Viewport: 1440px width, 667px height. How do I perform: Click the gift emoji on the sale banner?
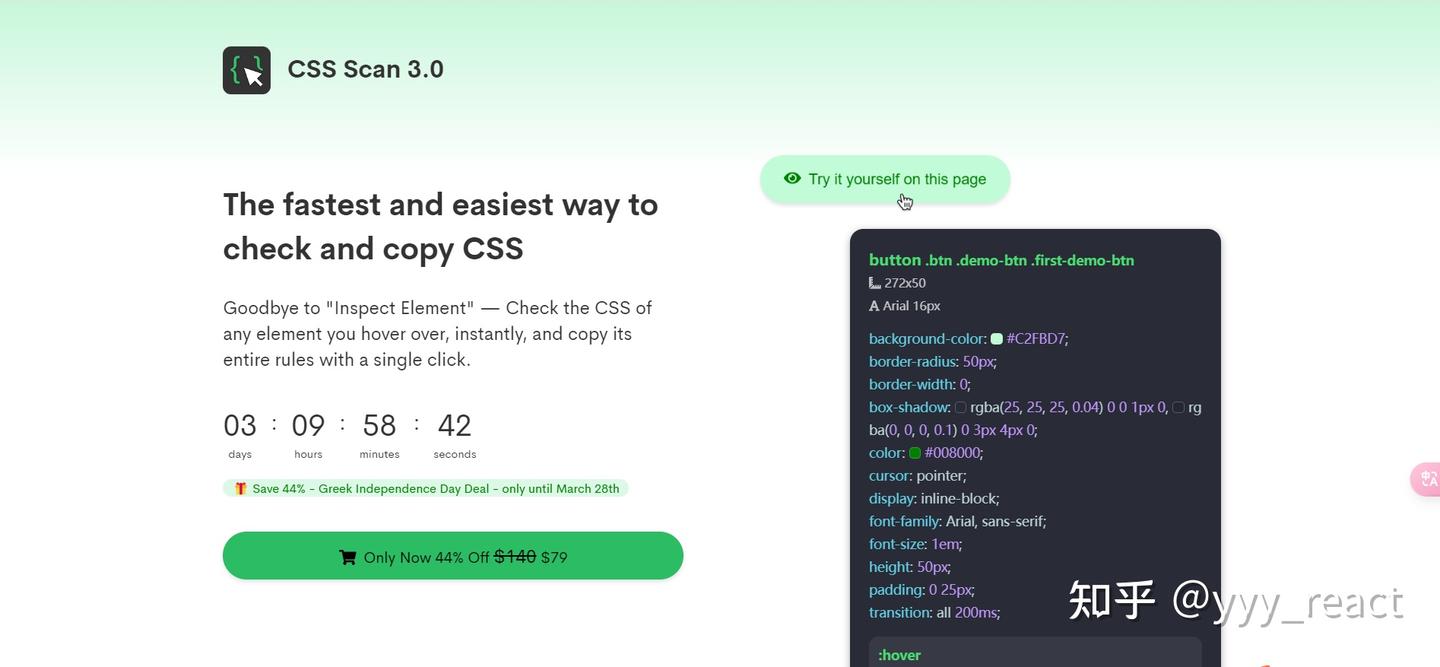point(240,488)
